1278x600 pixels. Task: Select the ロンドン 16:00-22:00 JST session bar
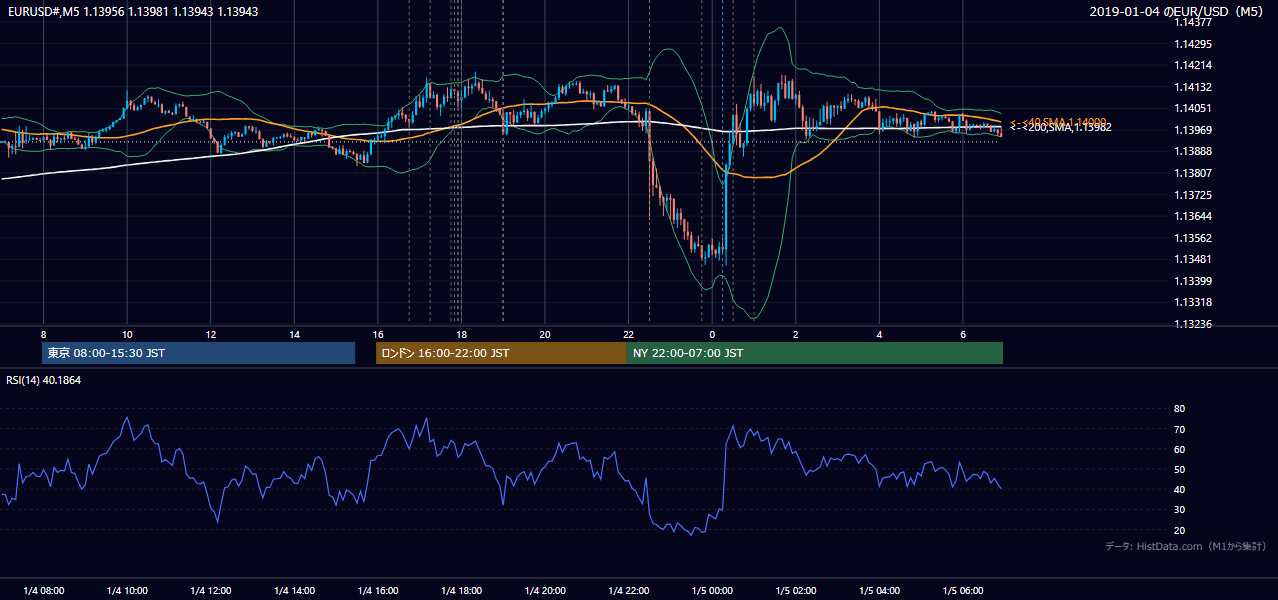501,353
